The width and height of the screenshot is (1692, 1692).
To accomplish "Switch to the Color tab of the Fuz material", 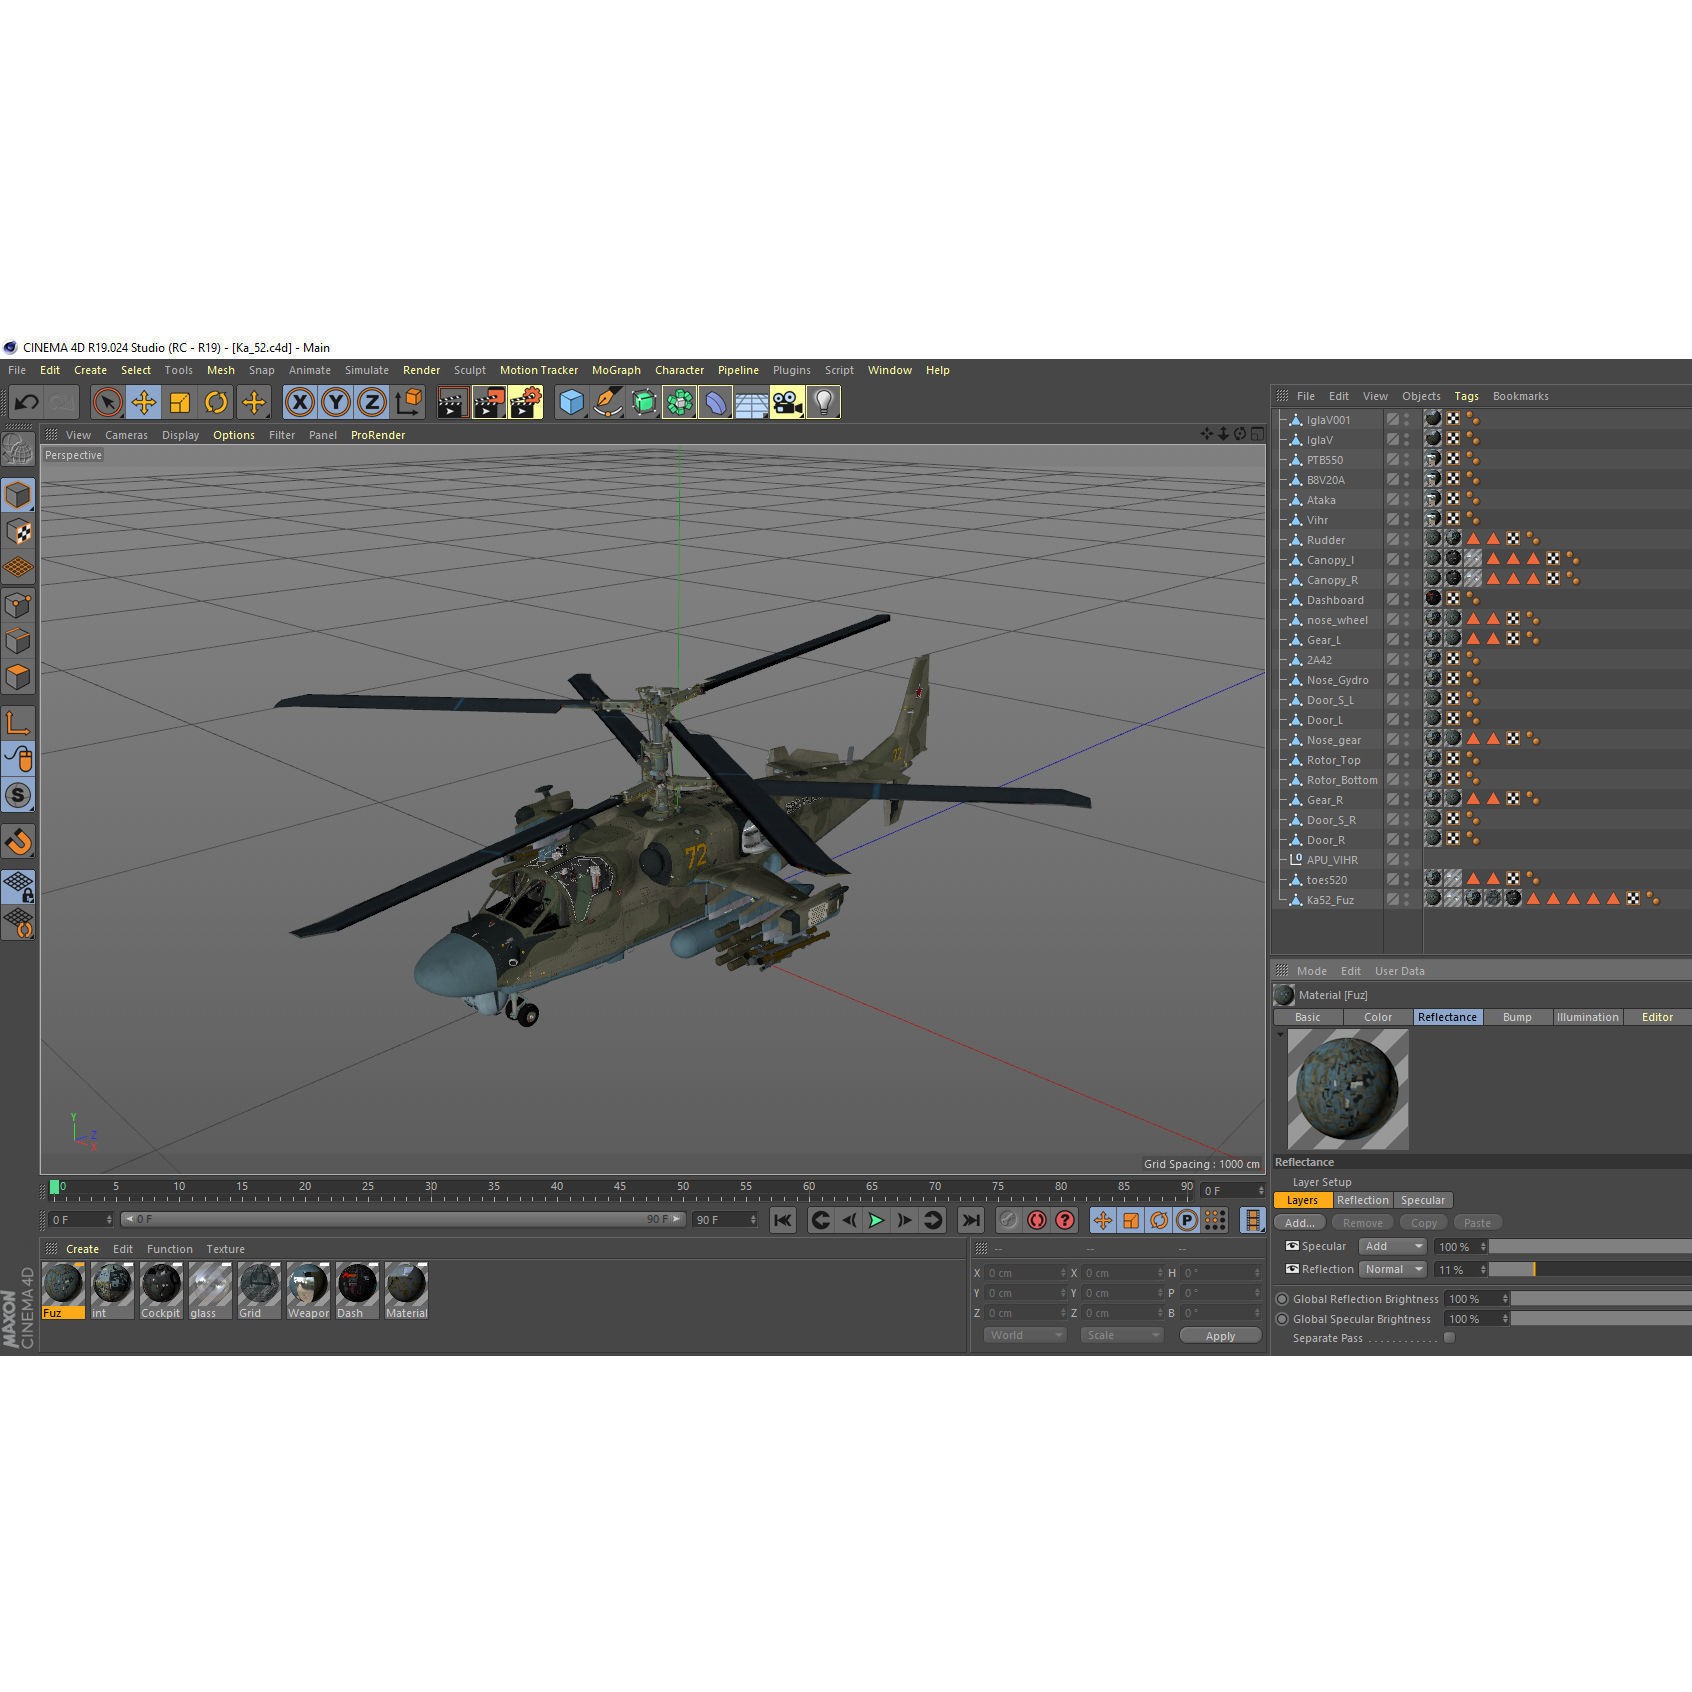I will 1377,1017.
